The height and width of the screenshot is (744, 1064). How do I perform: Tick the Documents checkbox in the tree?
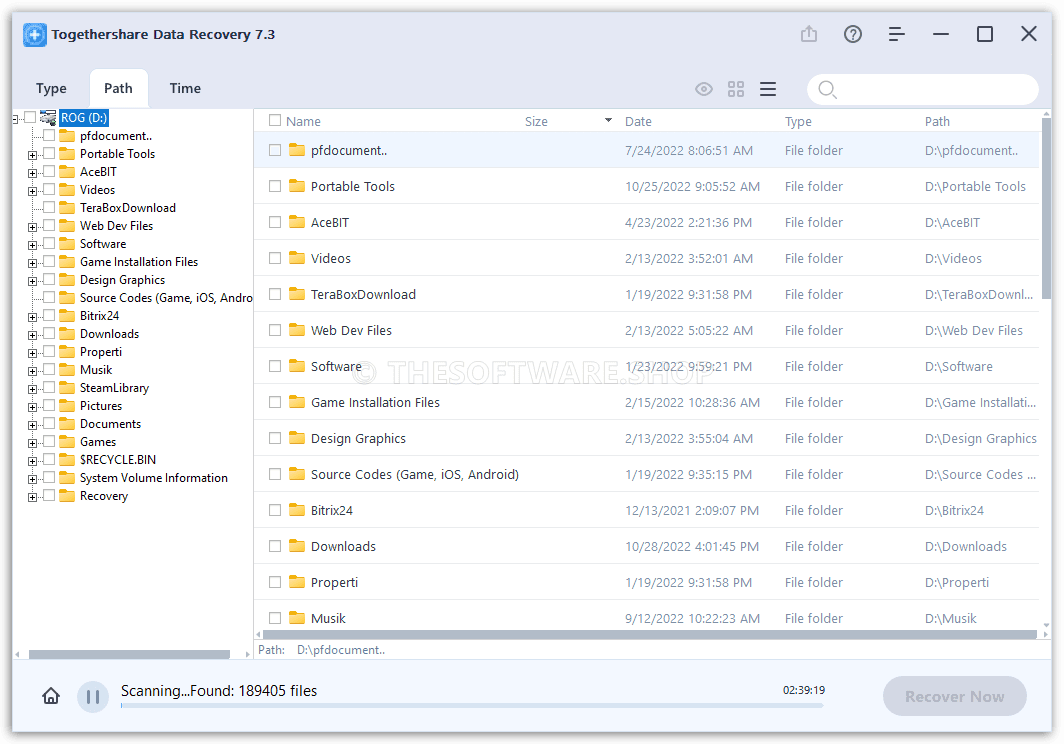49,423
